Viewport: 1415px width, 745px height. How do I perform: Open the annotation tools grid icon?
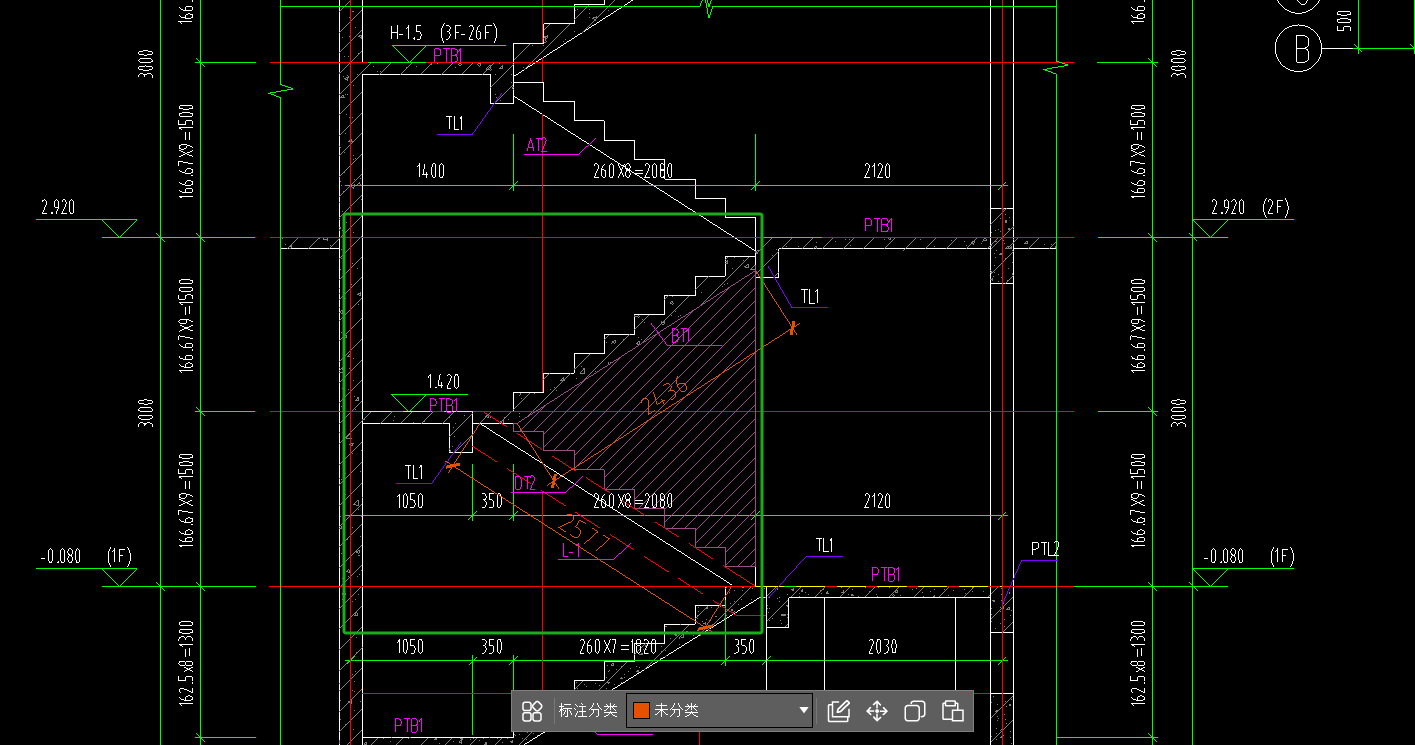coord(532,711)
